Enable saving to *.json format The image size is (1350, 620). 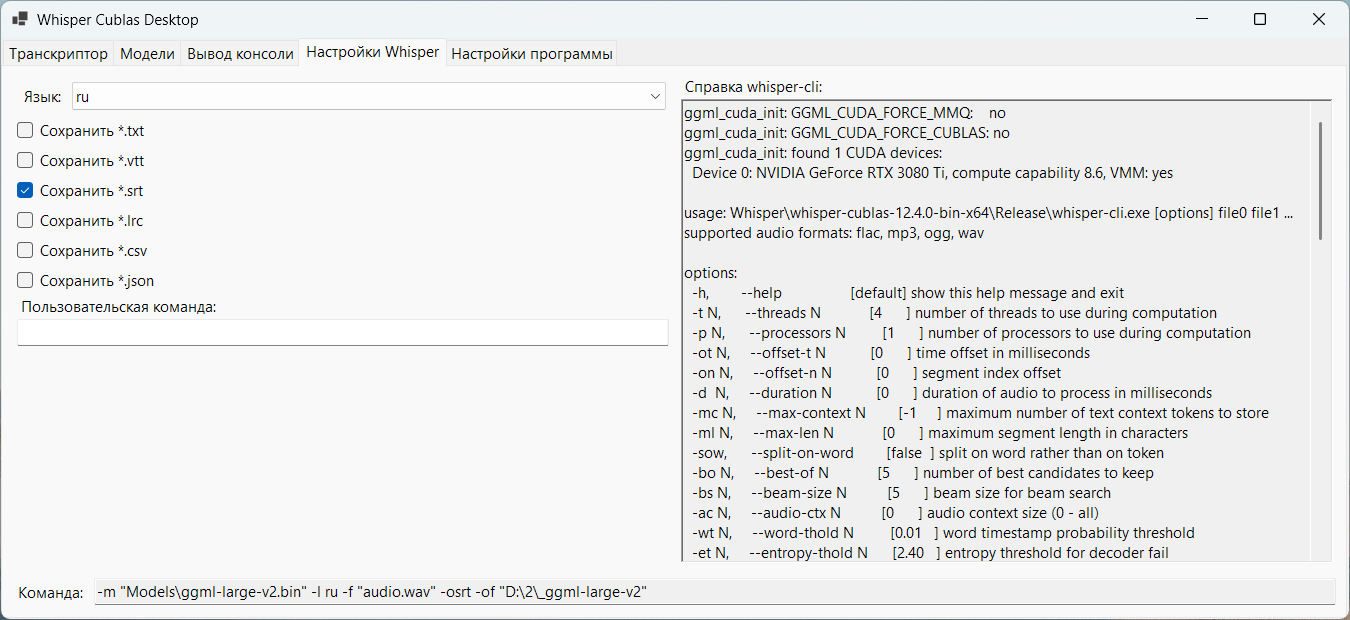point(26,280)
